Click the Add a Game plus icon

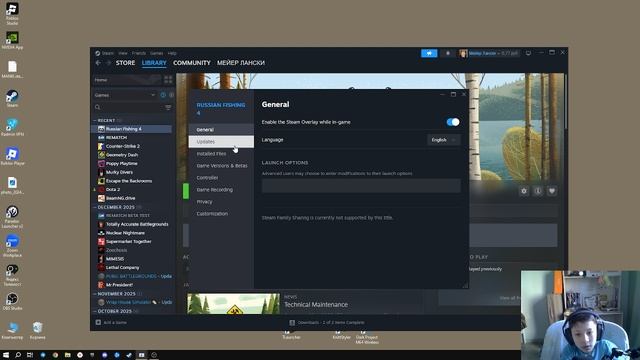(x=98, y=322)
